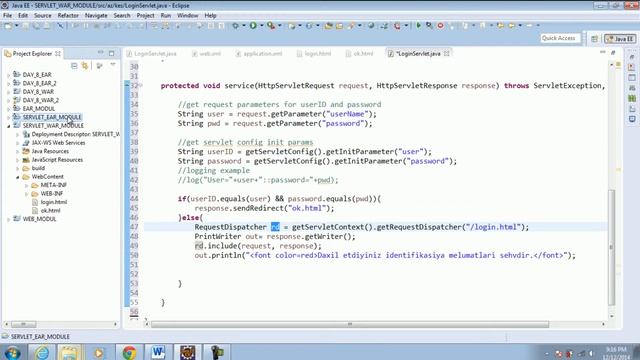Screen dimensions: 640x360
Task: Click the editor's vertical scrollbar
Action: pyautogui.click(x=611, y=247)
